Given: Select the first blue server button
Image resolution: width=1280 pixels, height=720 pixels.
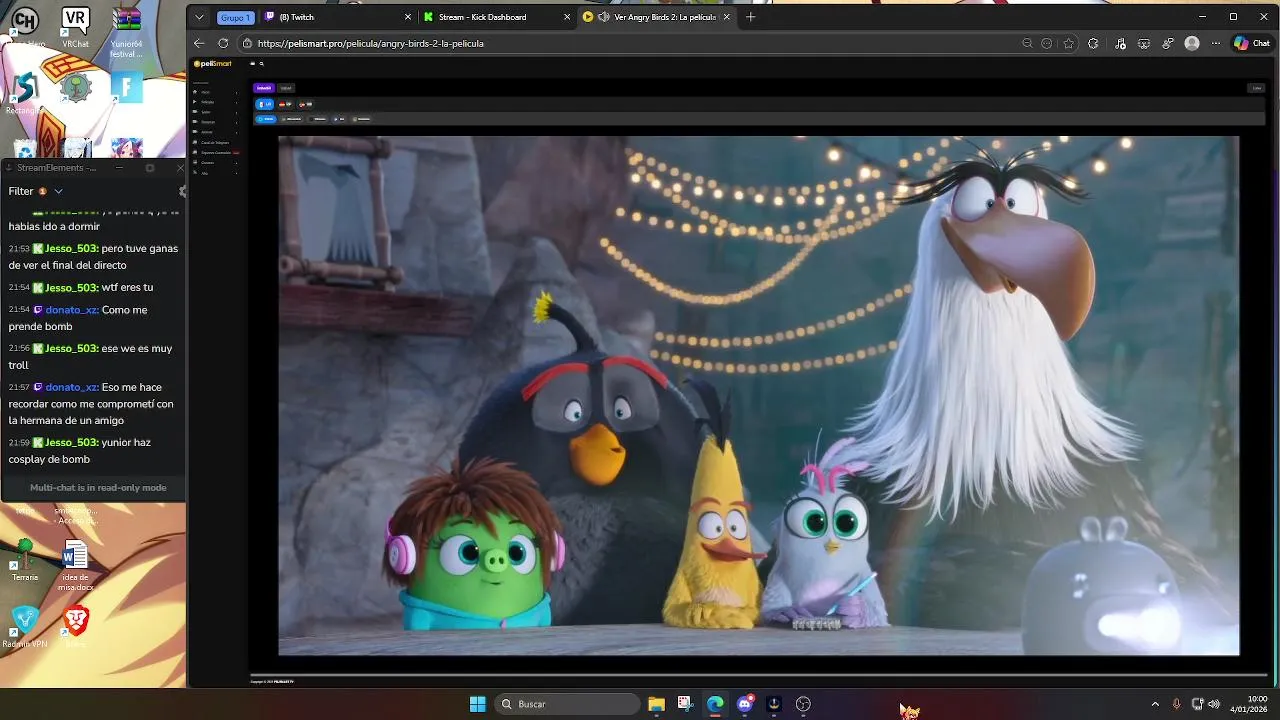Looking at the screenshot, I should point(266,119).
